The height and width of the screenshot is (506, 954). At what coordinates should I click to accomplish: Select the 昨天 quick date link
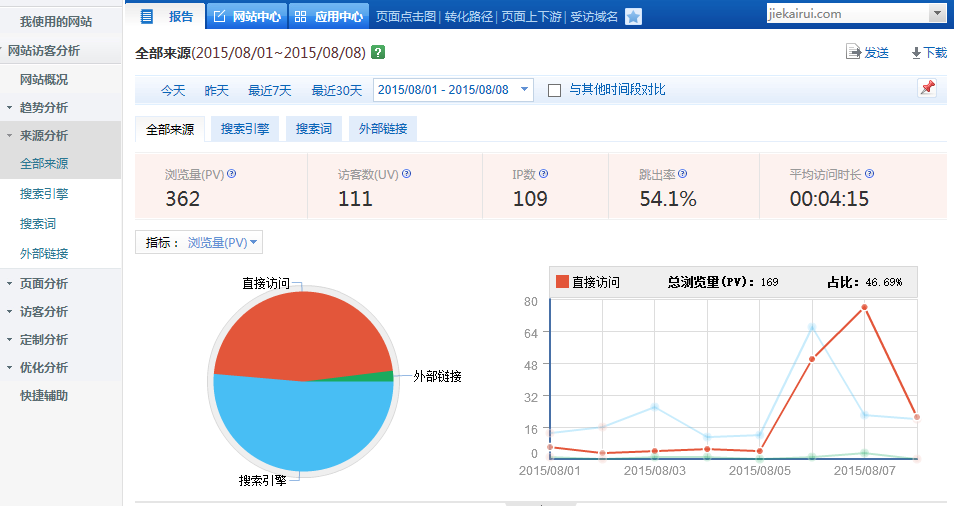click(x=217, y=91)
